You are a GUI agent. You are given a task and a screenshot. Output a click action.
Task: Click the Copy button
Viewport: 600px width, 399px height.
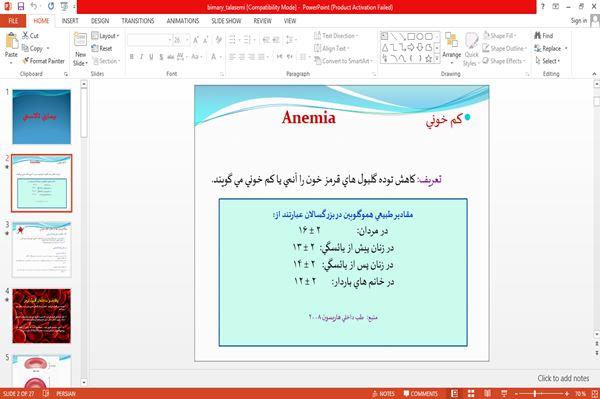33,48
